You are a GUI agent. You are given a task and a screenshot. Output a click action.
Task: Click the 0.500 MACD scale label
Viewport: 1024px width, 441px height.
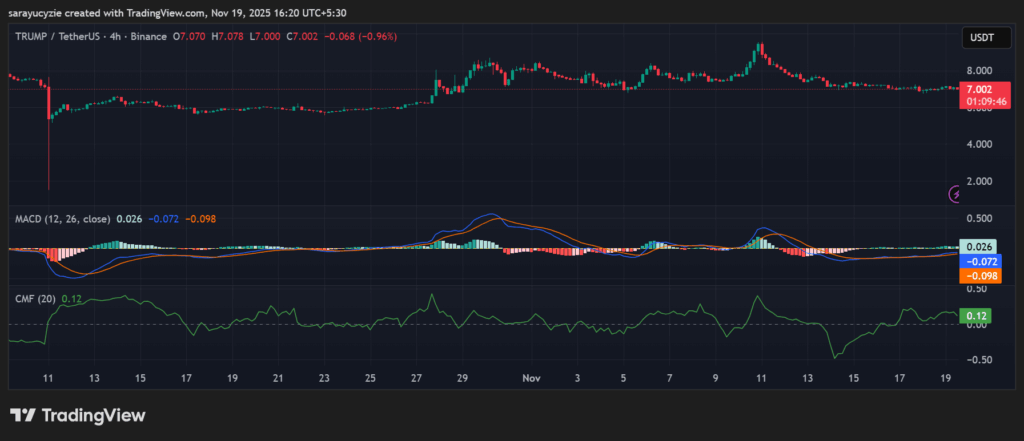tap(976, 218)
